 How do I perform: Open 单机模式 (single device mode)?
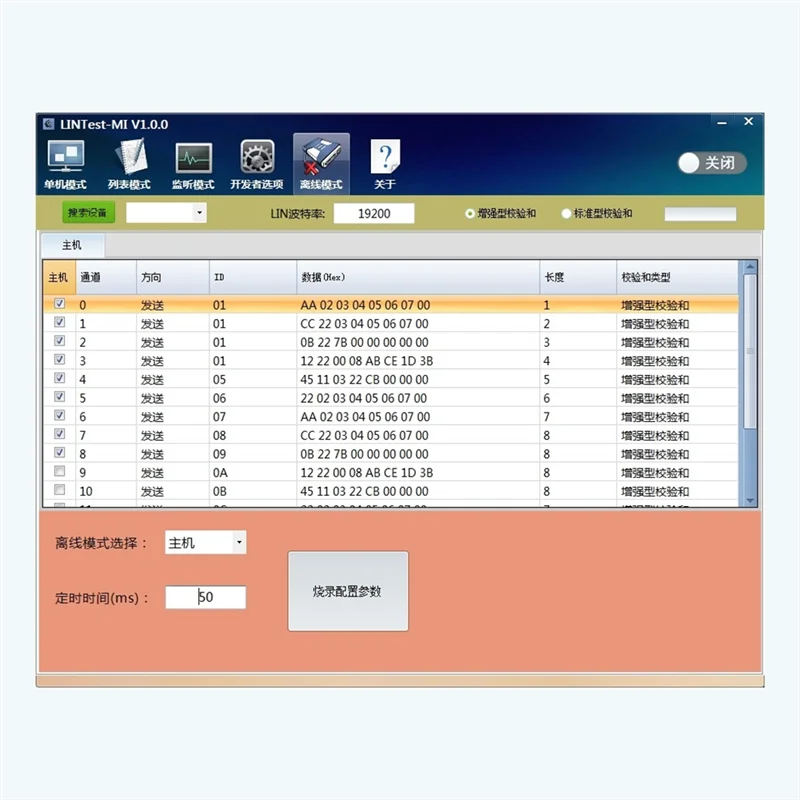[65, 165]
